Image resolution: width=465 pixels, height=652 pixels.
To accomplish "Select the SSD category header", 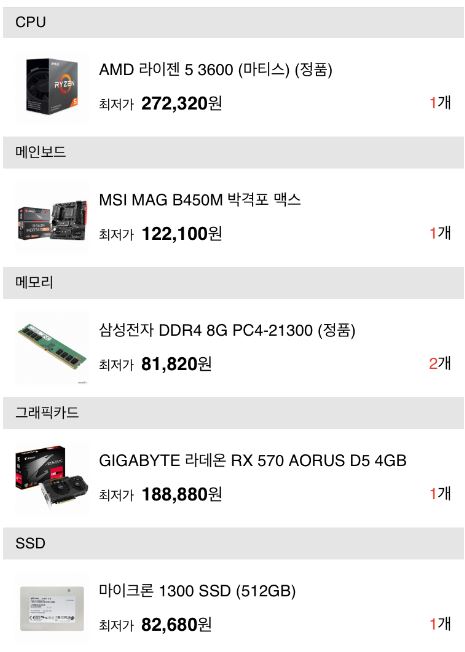I will 233,543.
